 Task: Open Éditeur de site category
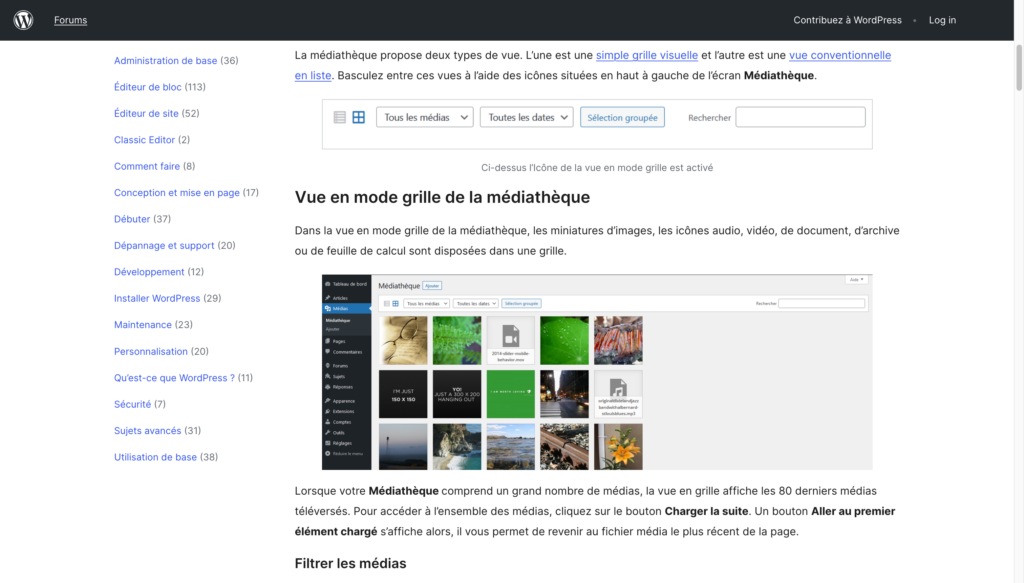(x=146, y=114)
